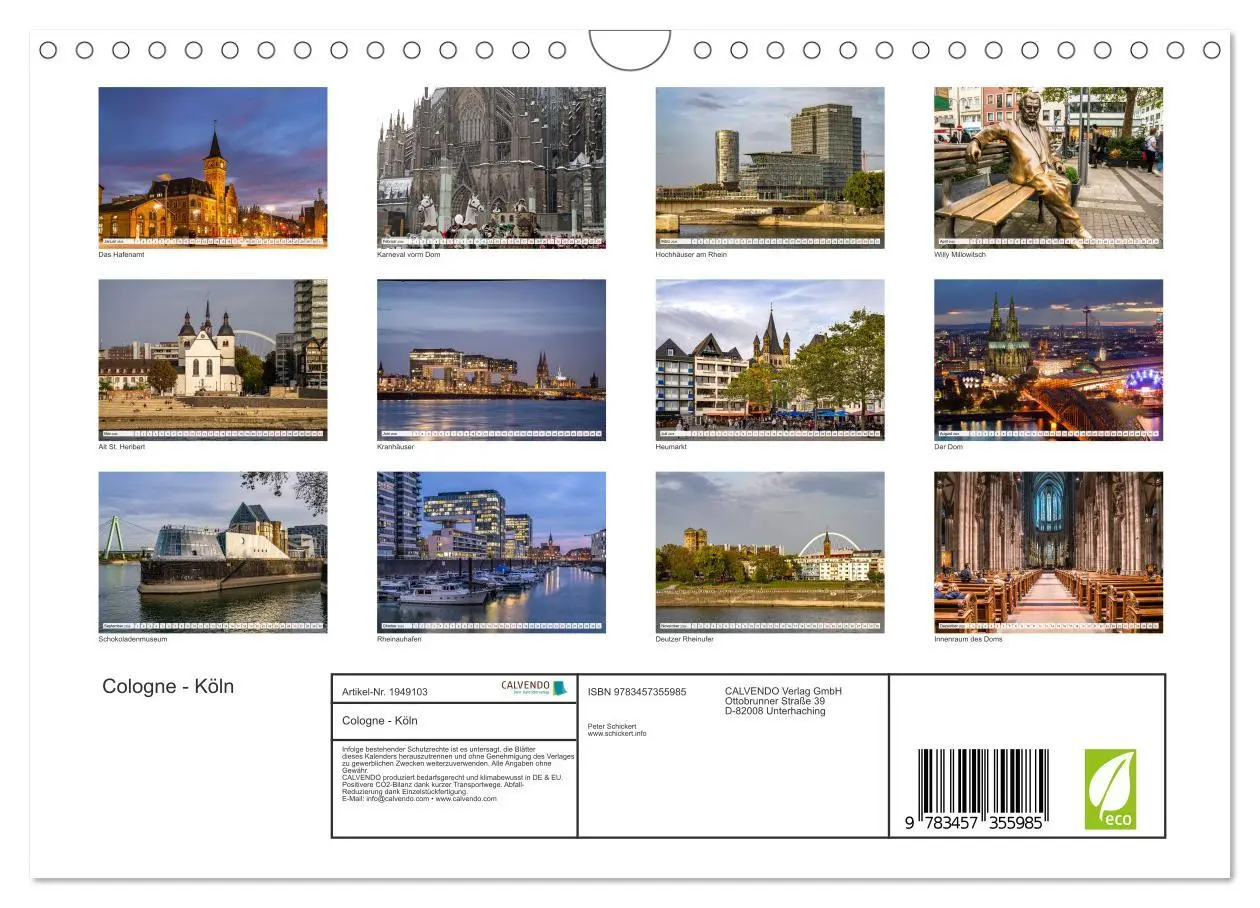Click the Heumarkt caption
The image size is (1260, 908).
tap(671, 447)
